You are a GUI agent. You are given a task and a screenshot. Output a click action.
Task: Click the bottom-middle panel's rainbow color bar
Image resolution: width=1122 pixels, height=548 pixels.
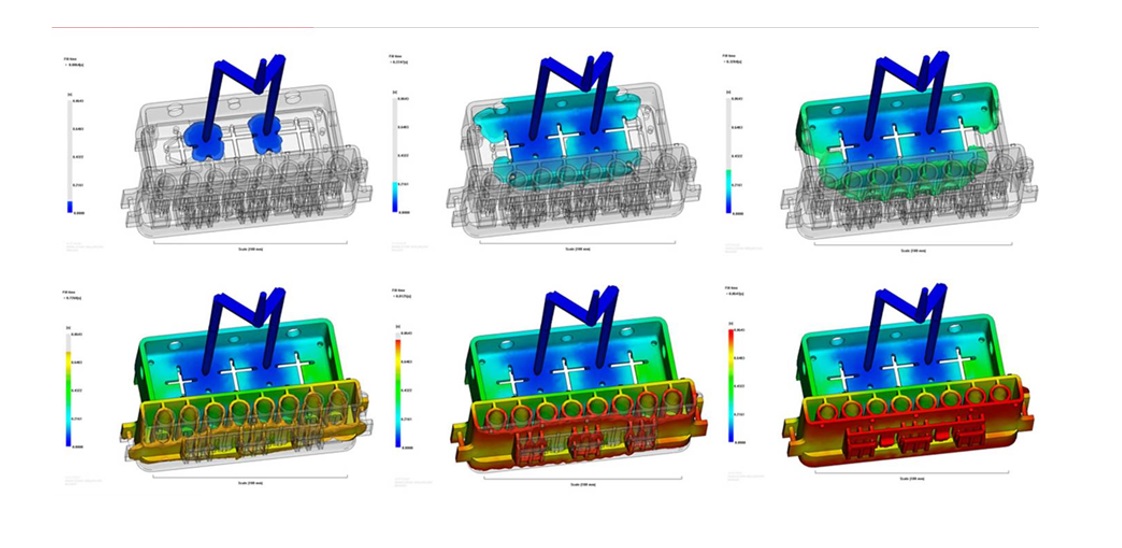click(397, 390)
